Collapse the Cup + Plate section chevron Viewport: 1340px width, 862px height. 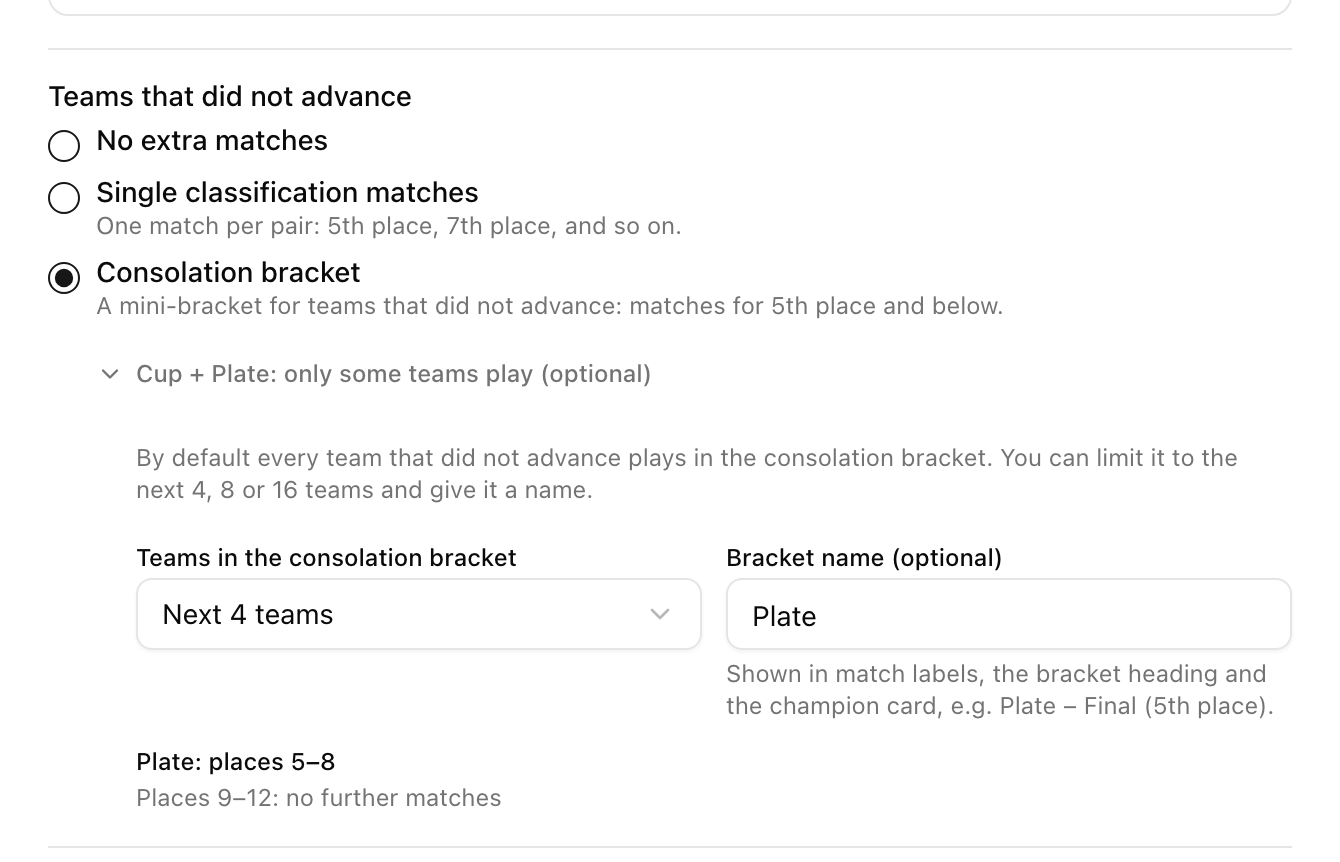click(x=110, y=374)
